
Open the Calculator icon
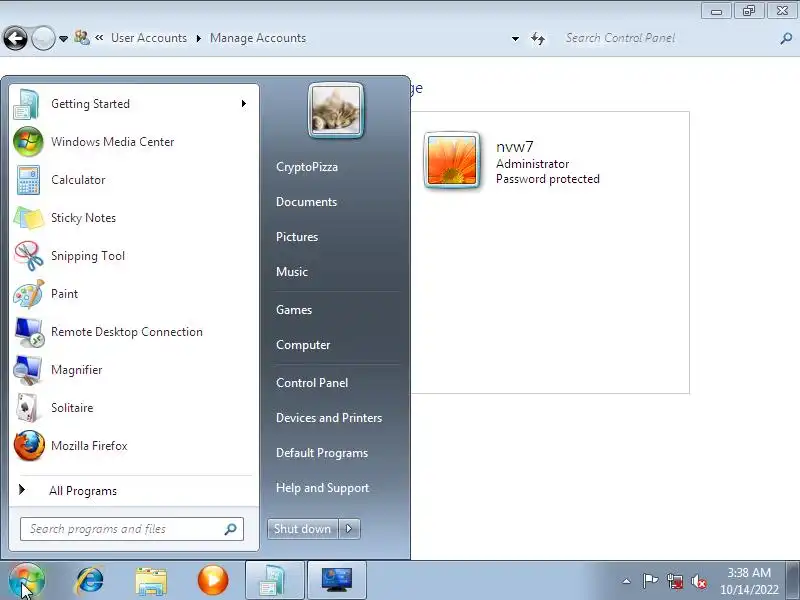[28, 180]
